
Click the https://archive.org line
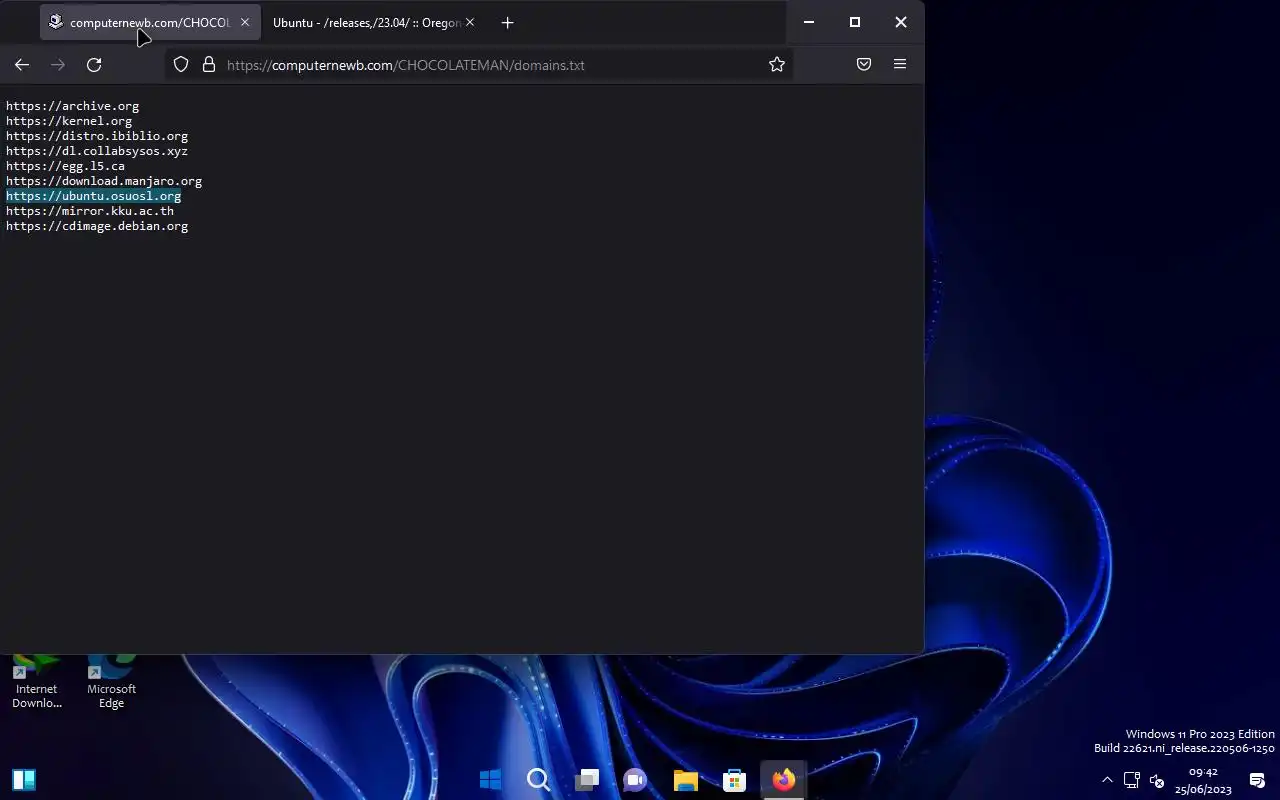click(72, 106)
